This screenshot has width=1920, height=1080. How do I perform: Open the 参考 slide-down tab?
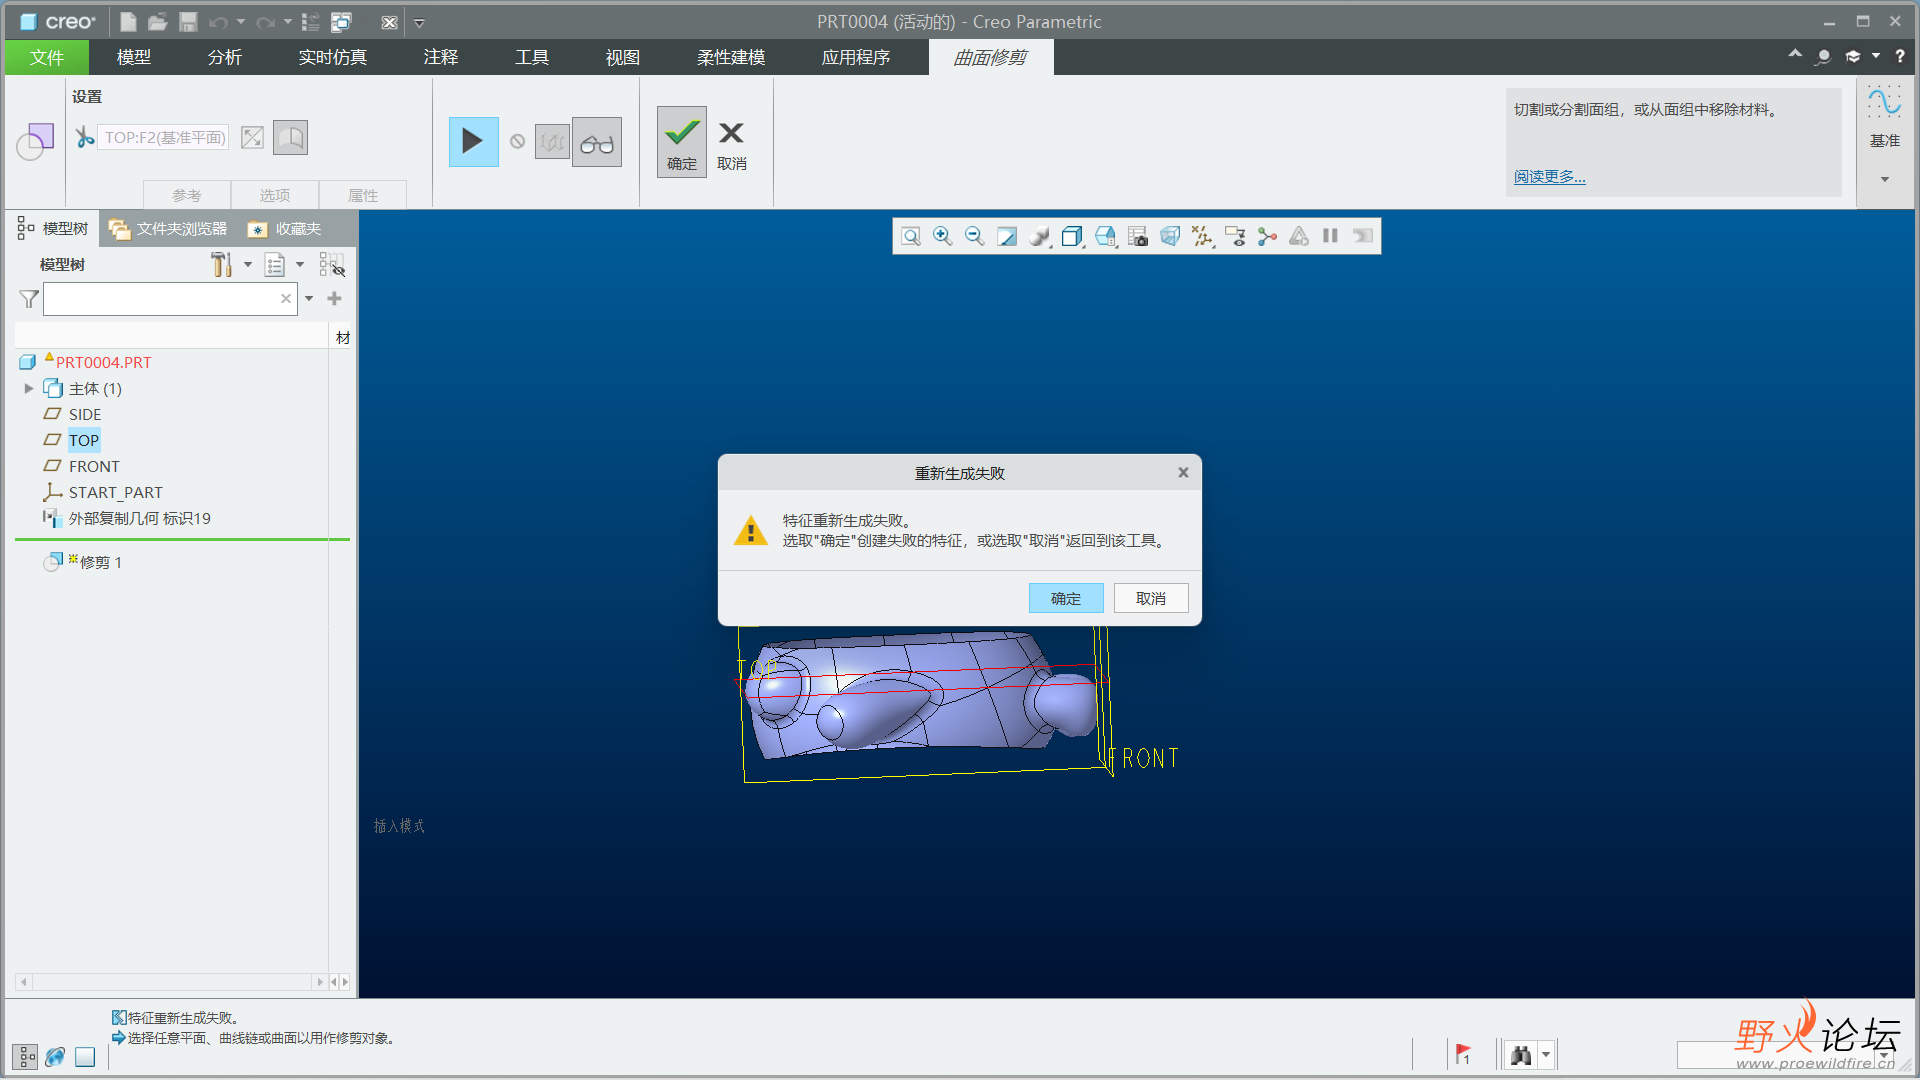tap(187, 195)
